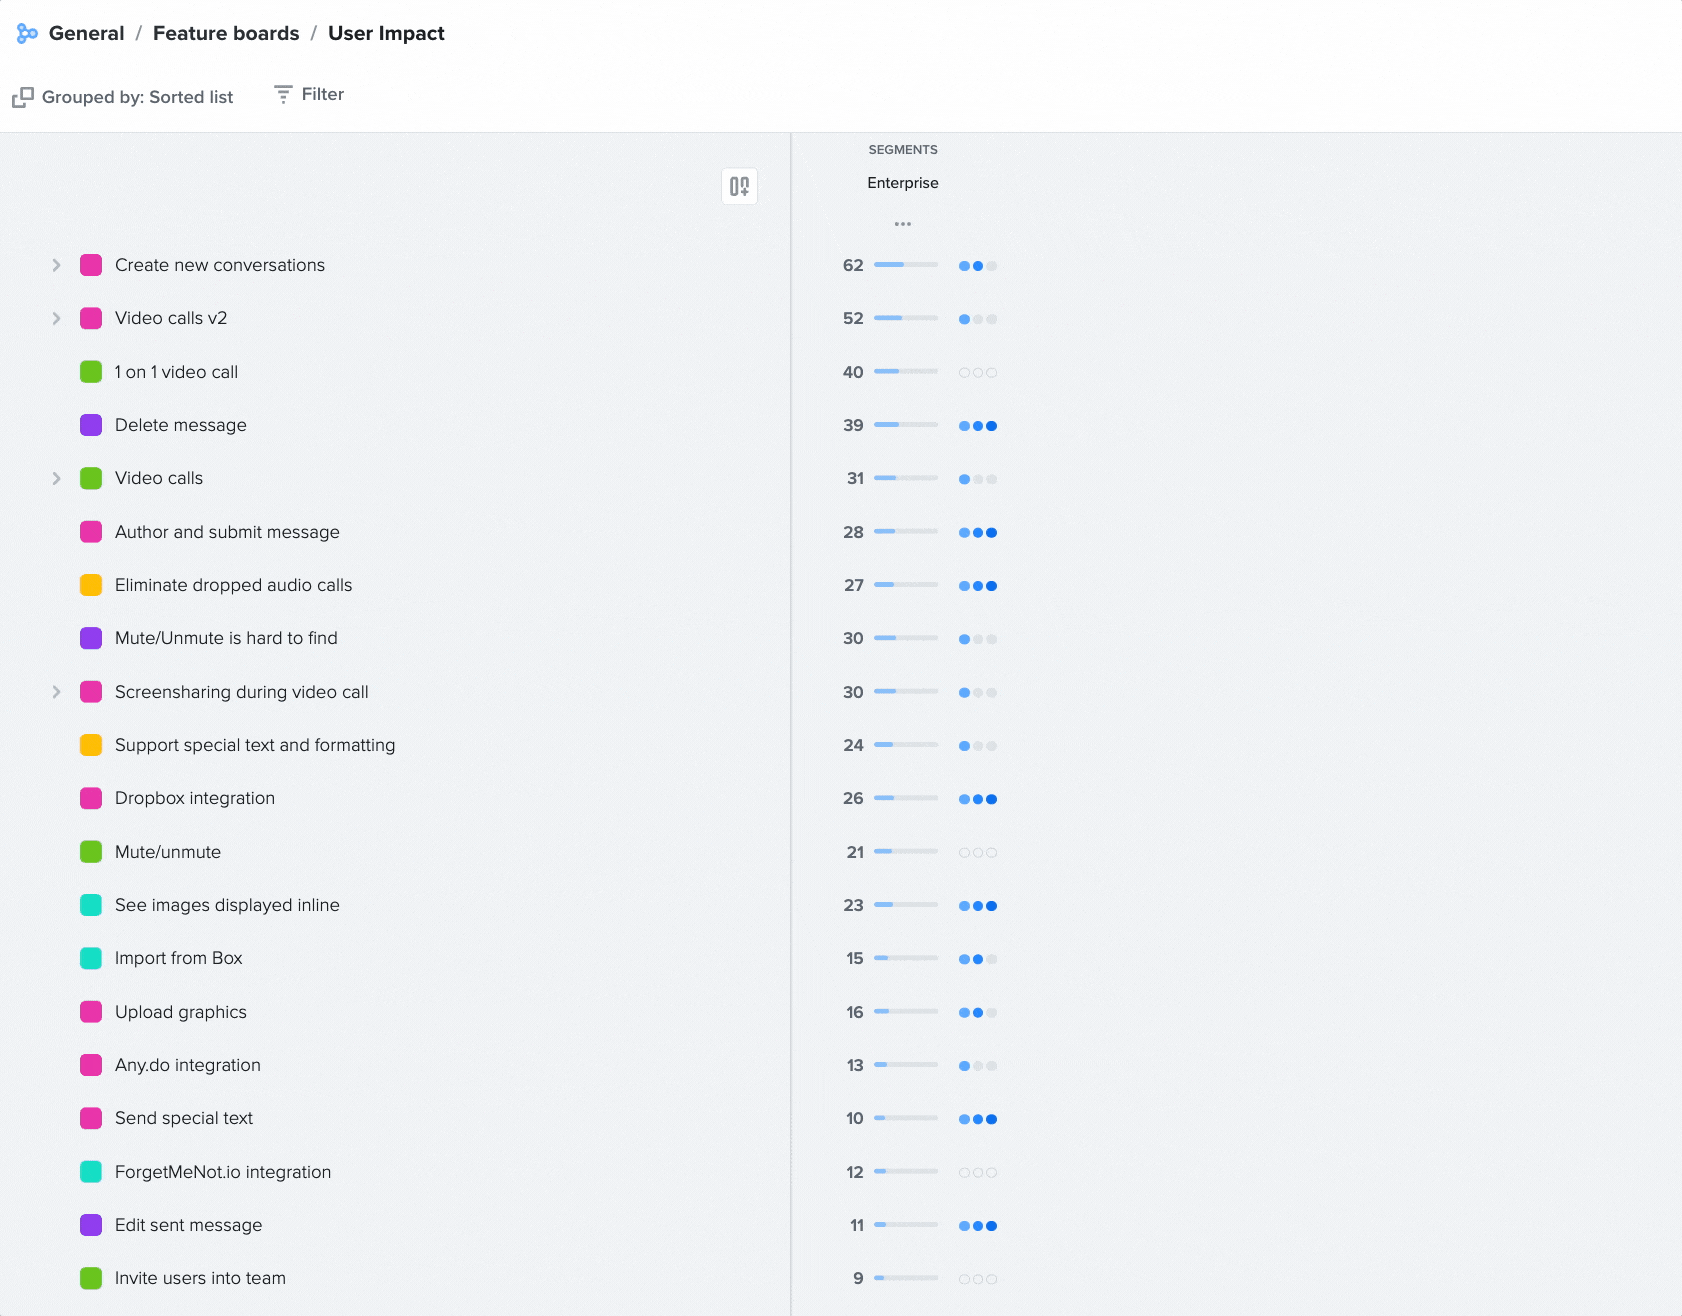The width and height of the screenshot is (1682, 1316).
Task: Open the General breadcrumb
Action: tap(87, 33)
